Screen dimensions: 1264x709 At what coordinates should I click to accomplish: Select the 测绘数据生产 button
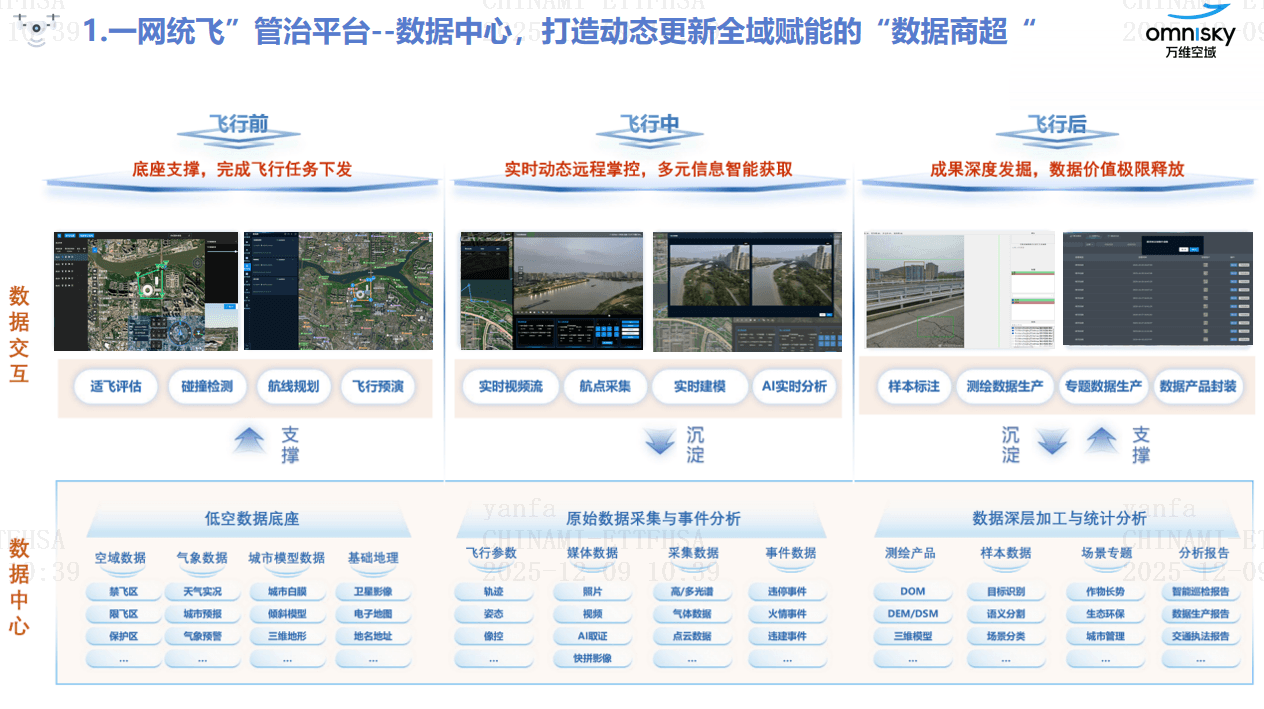pos(1005,387)
